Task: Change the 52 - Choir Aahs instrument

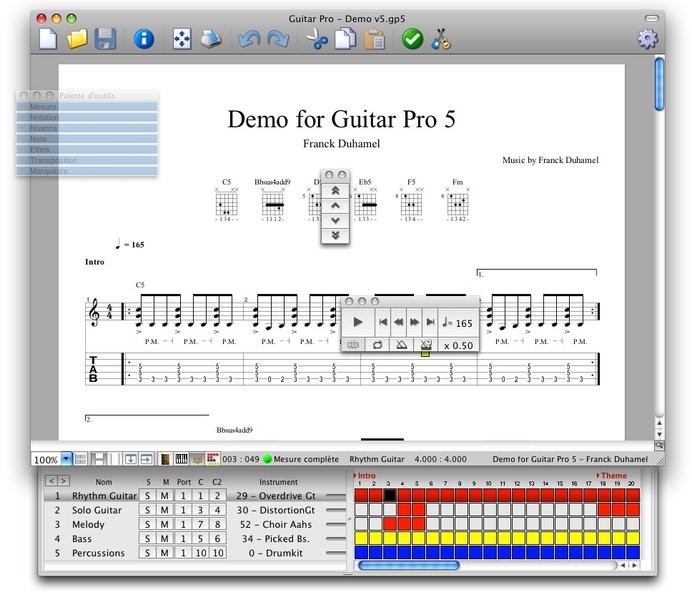Action: [x=276, y=524]
